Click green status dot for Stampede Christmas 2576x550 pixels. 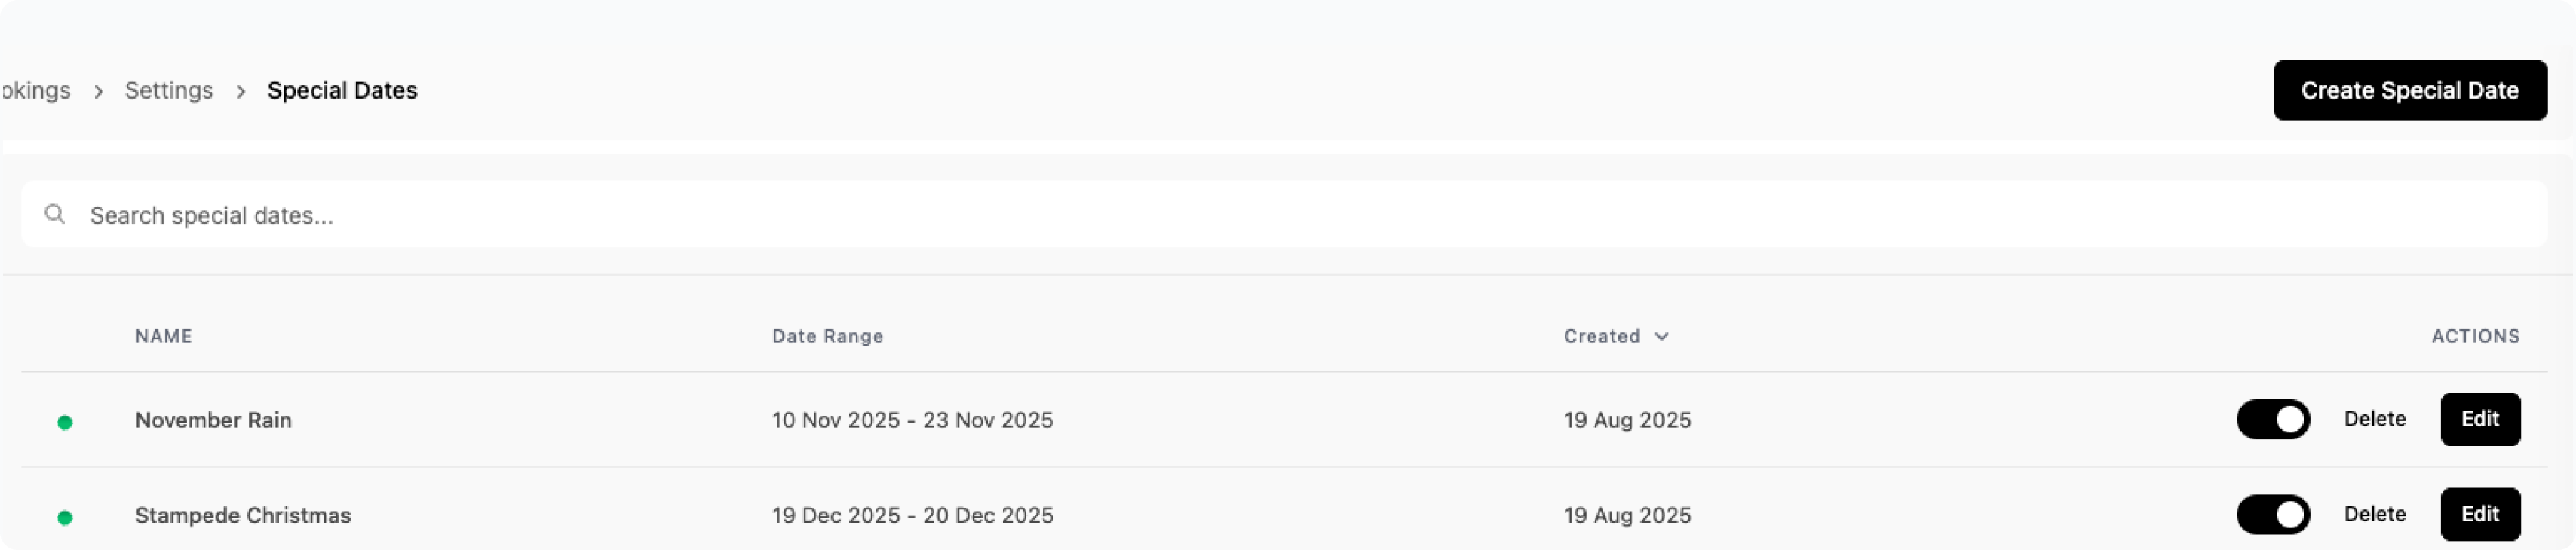65,517
